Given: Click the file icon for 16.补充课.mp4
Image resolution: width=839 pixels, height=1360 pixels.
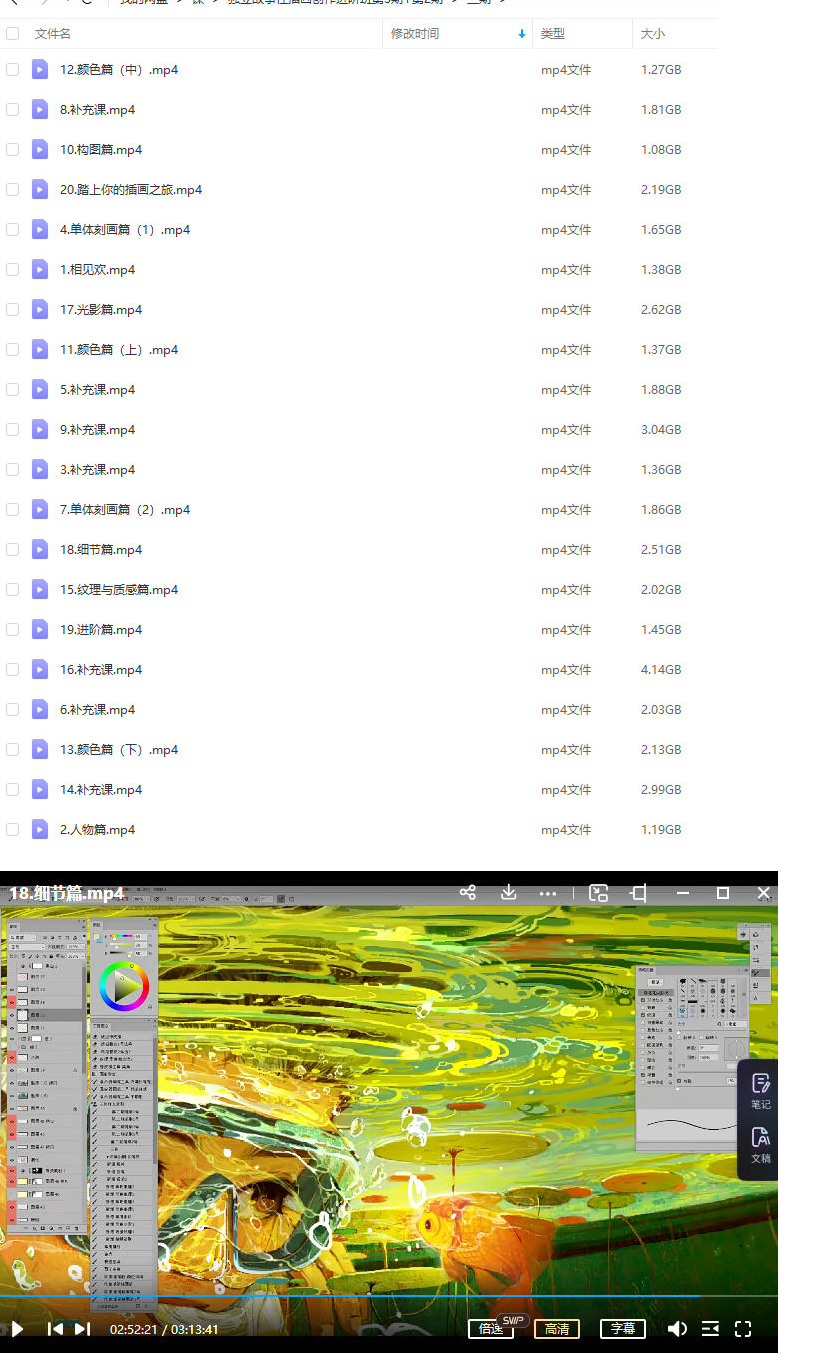Looking at the screenshot, I should click(x=40, y=670).
